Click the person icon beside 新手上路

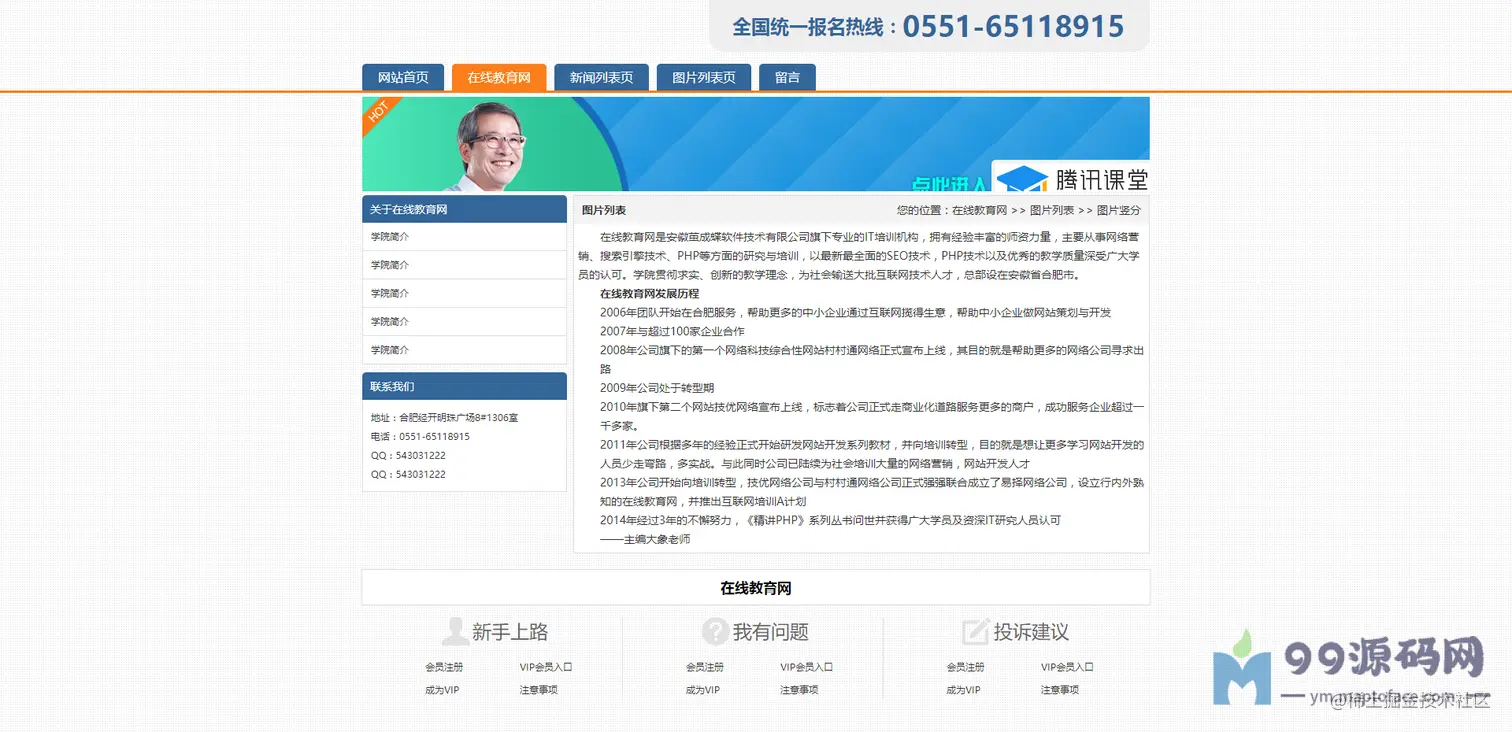click(455, 632)
